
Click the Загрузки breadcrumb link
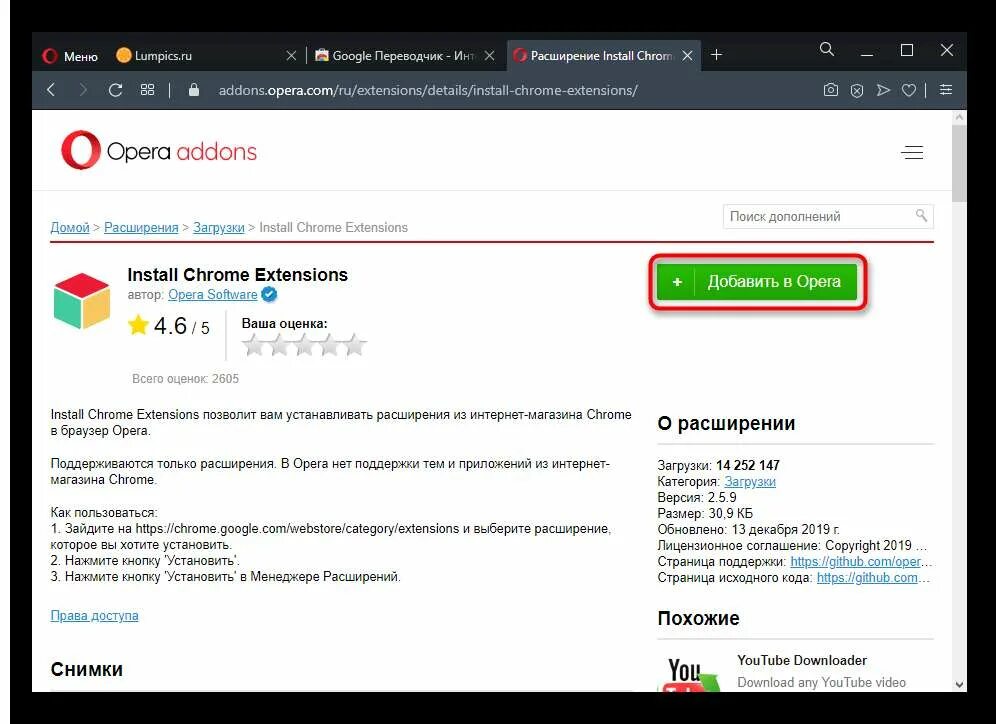coord(219,228)
